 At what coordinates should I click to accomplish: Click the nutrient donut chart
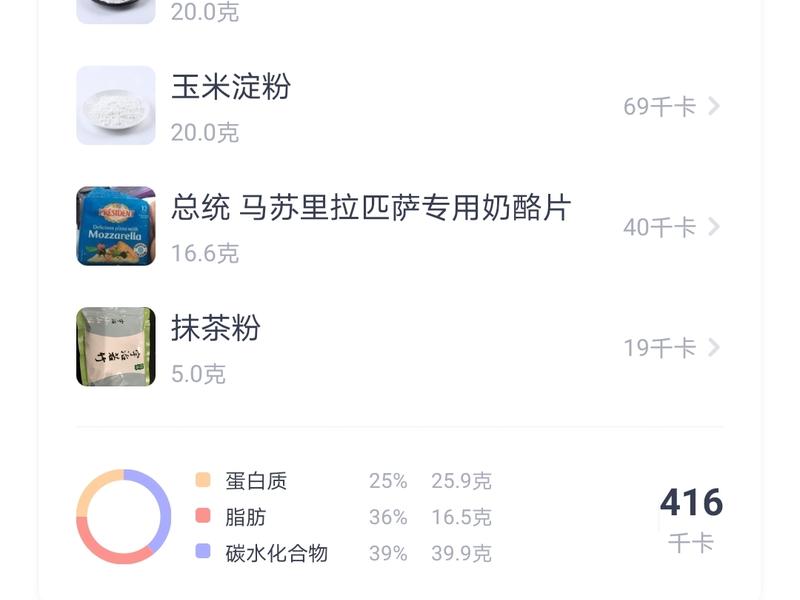(x=126, y=514)
